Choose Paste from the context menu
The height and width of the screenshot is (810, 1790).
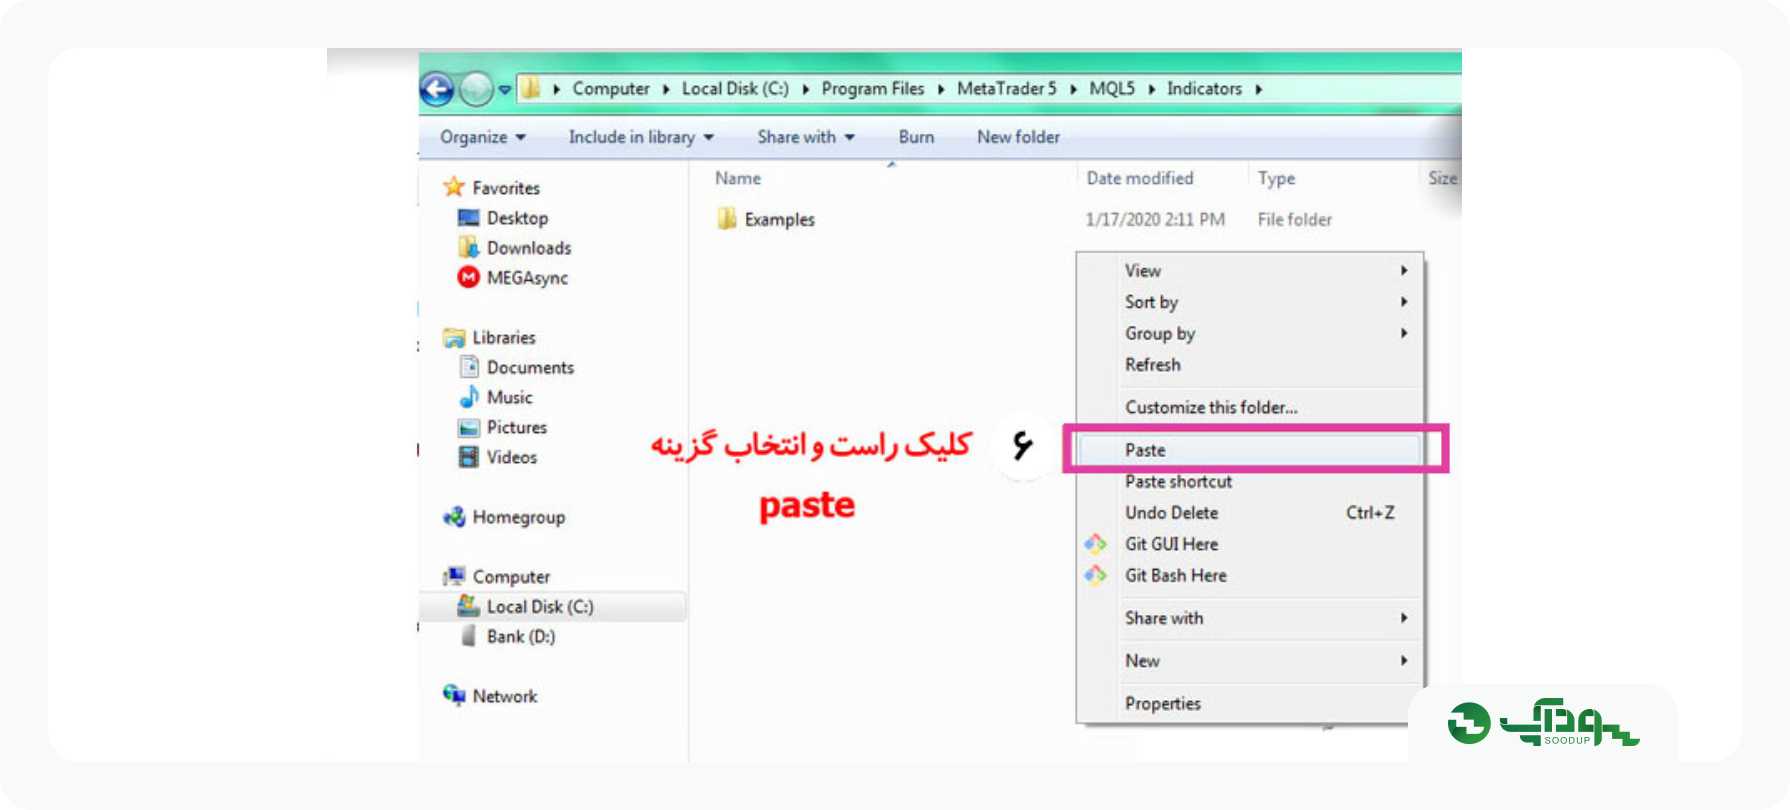tap(1249, 450)
